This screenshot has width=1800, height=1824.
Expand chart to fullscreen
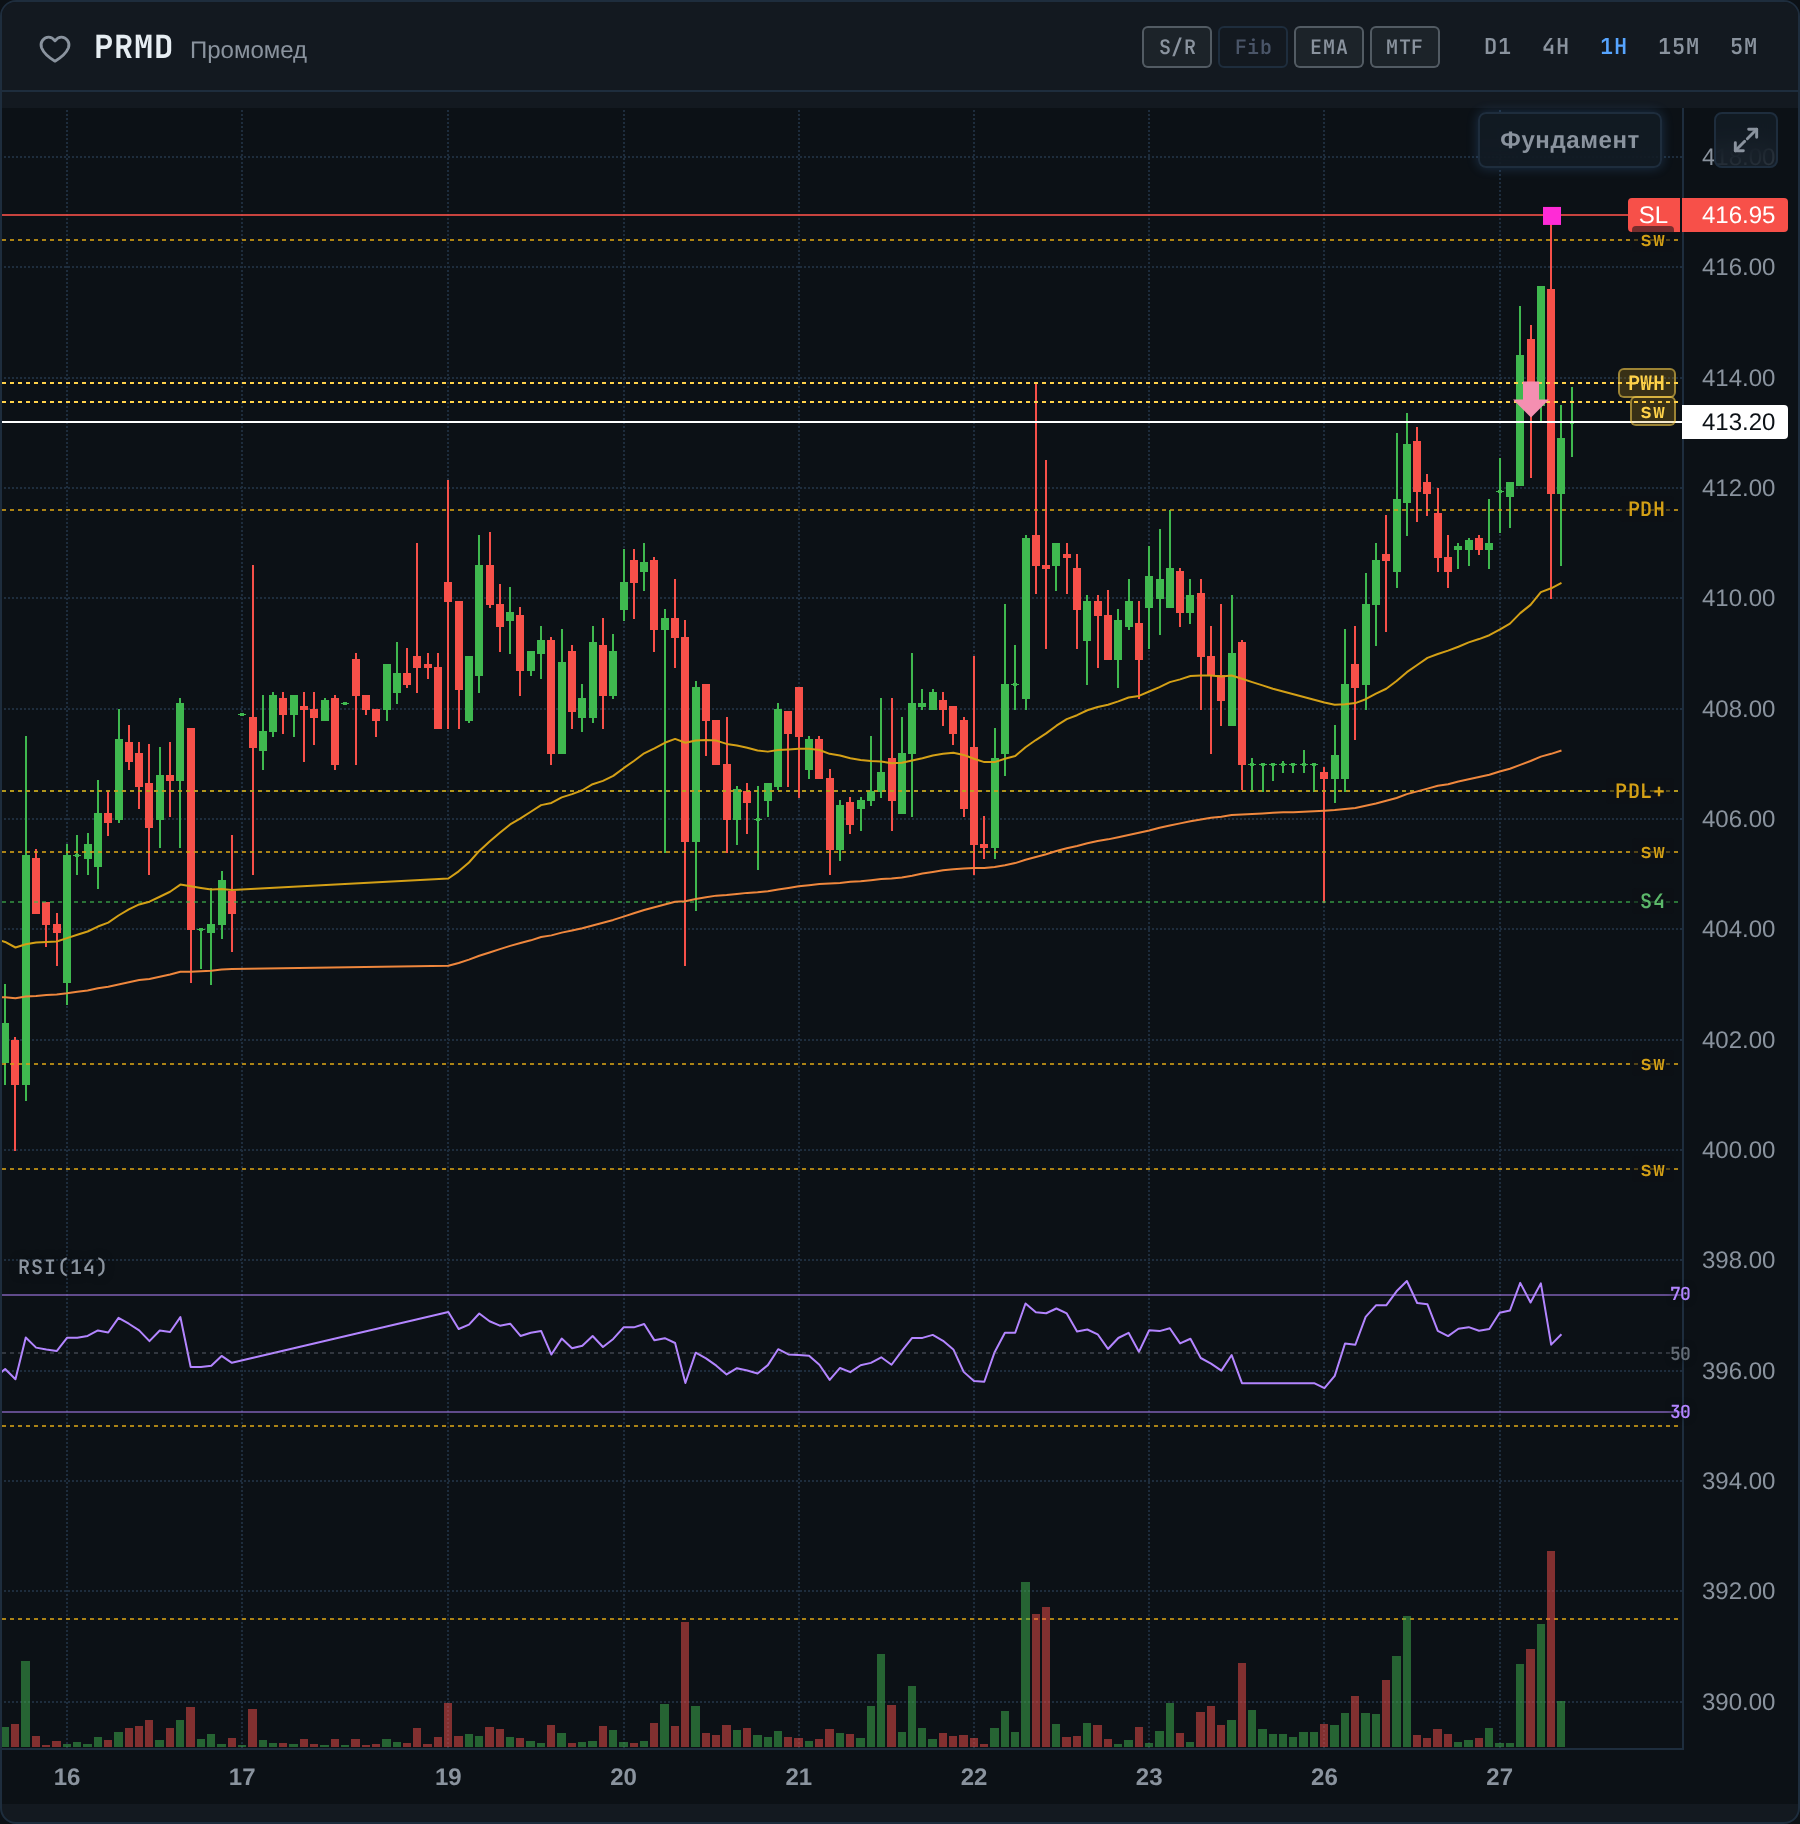pos(1745,140)
